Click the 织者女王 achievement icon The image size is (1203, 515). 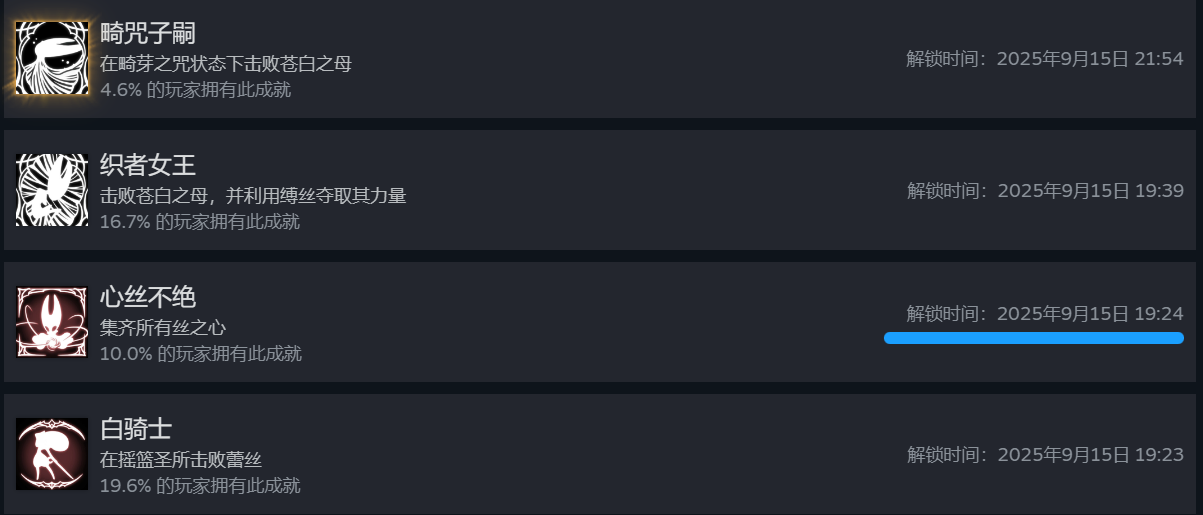(x=52, y=190)
